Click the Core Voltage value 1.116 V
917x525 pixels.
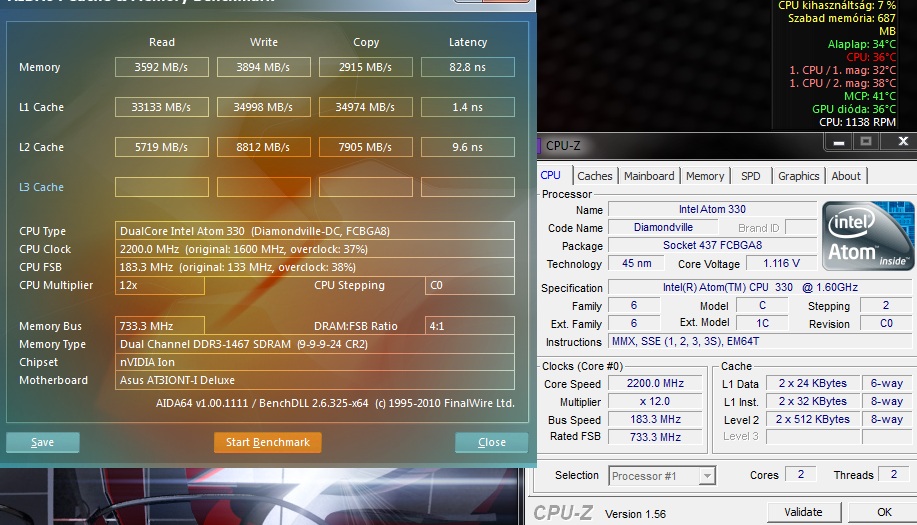tap(781, 264)
